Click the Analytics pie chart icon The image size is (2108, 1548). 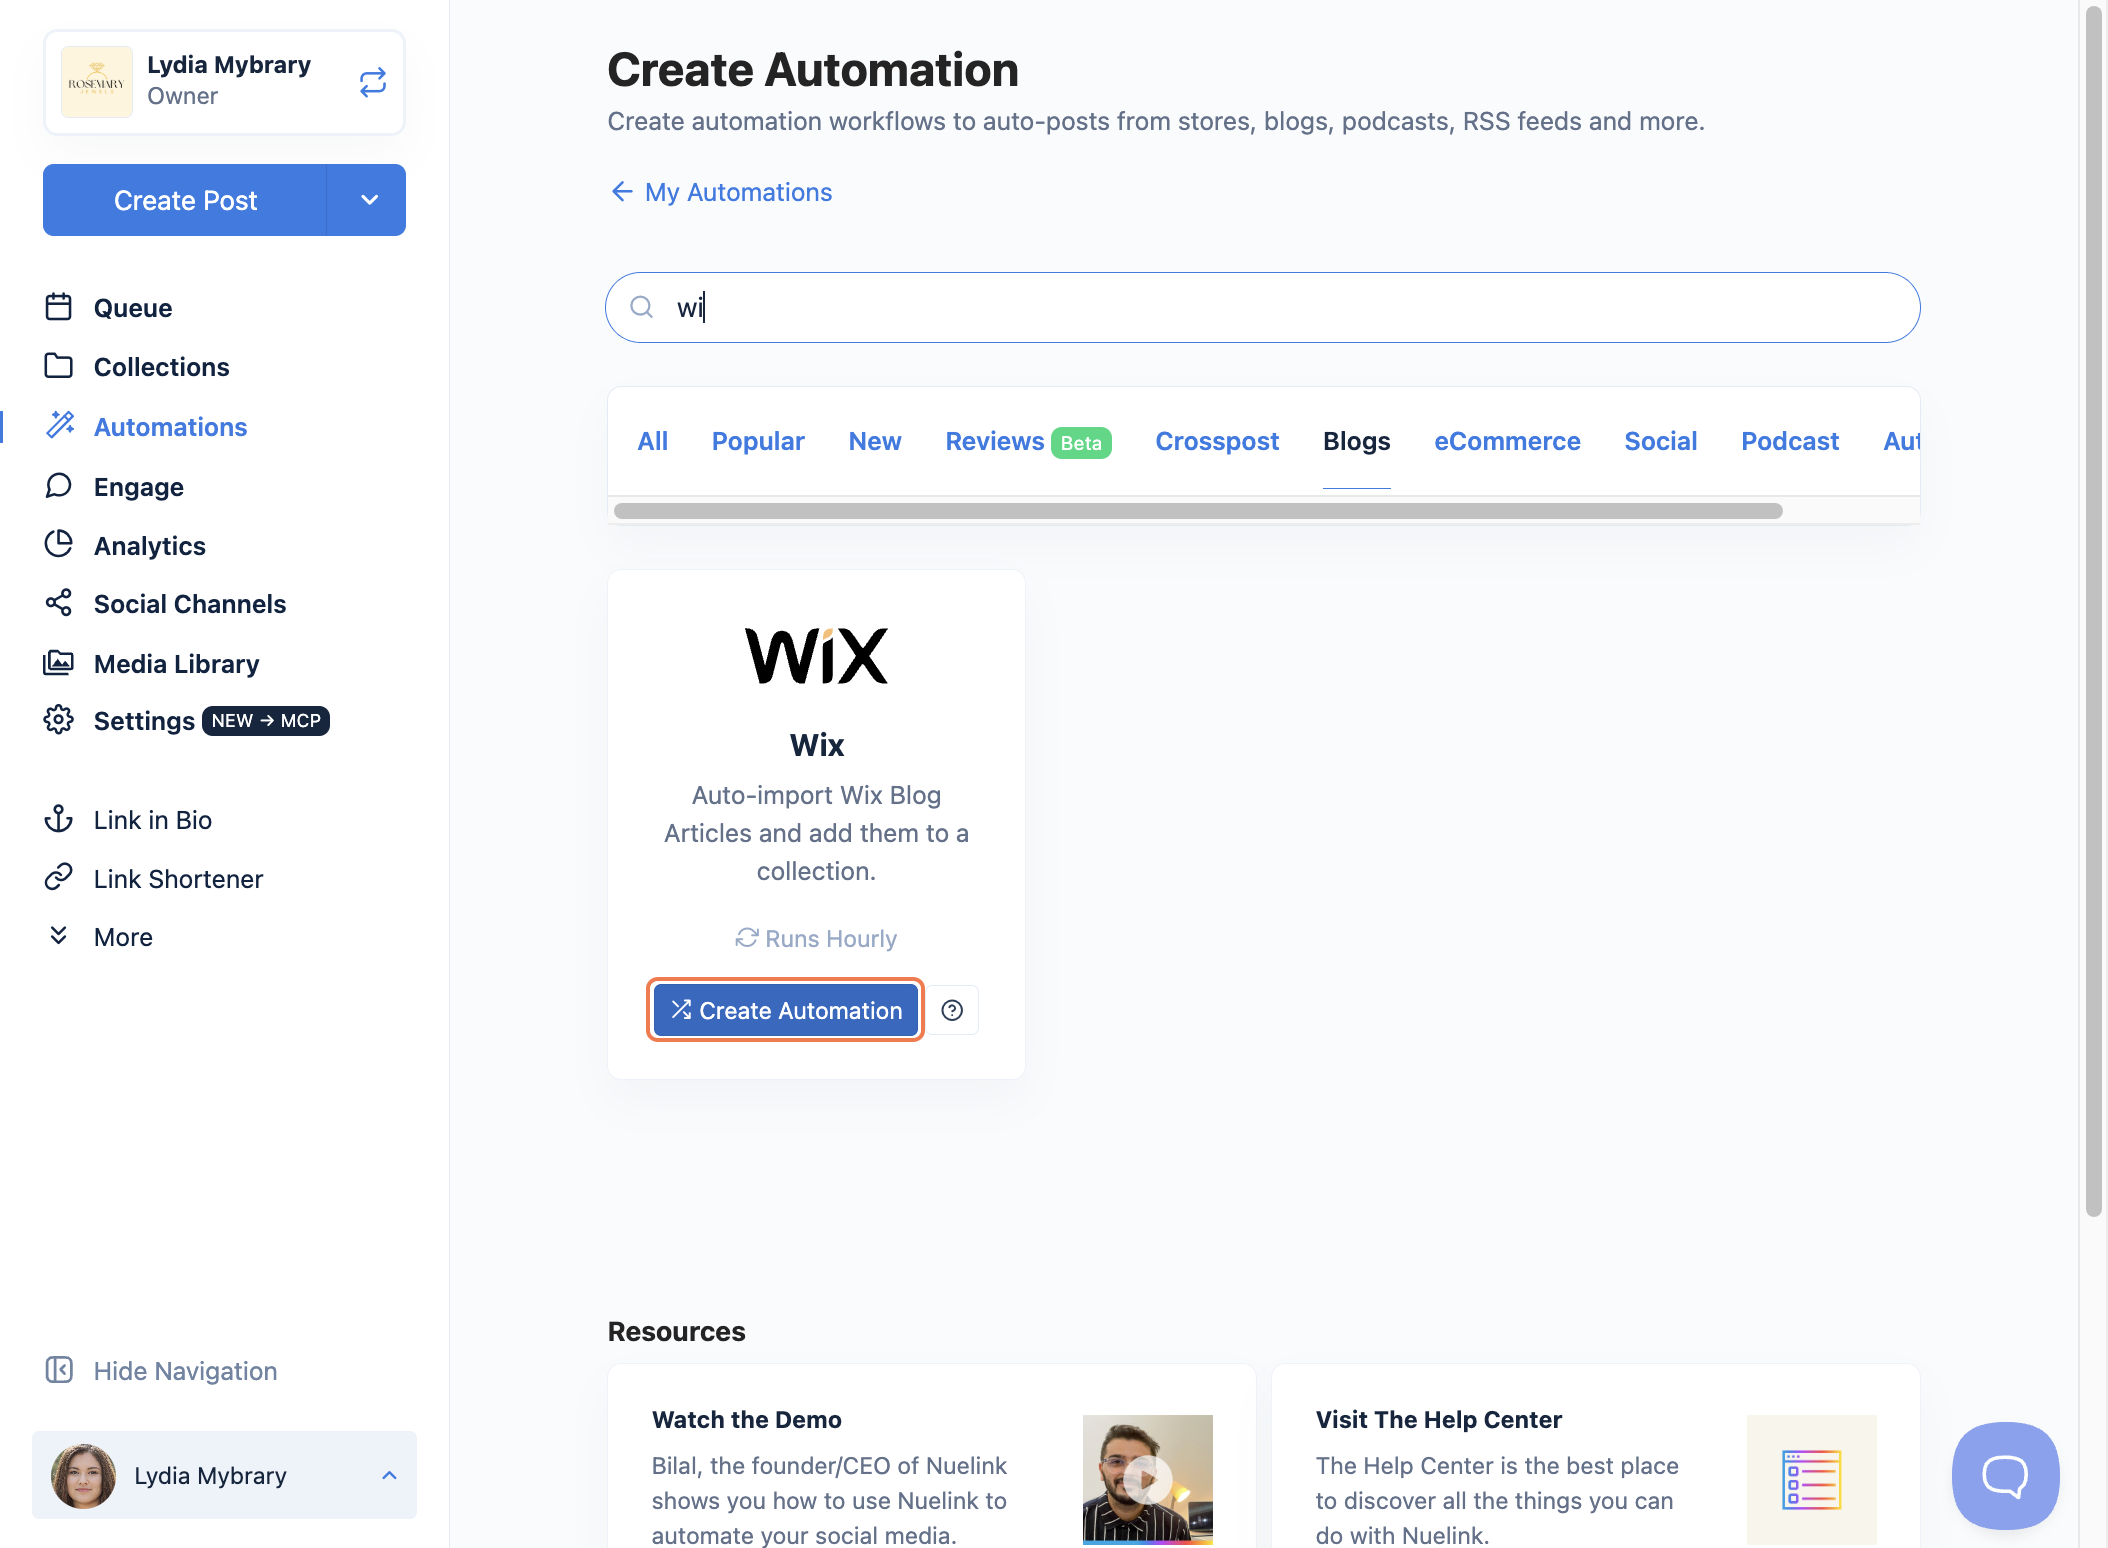59,544
